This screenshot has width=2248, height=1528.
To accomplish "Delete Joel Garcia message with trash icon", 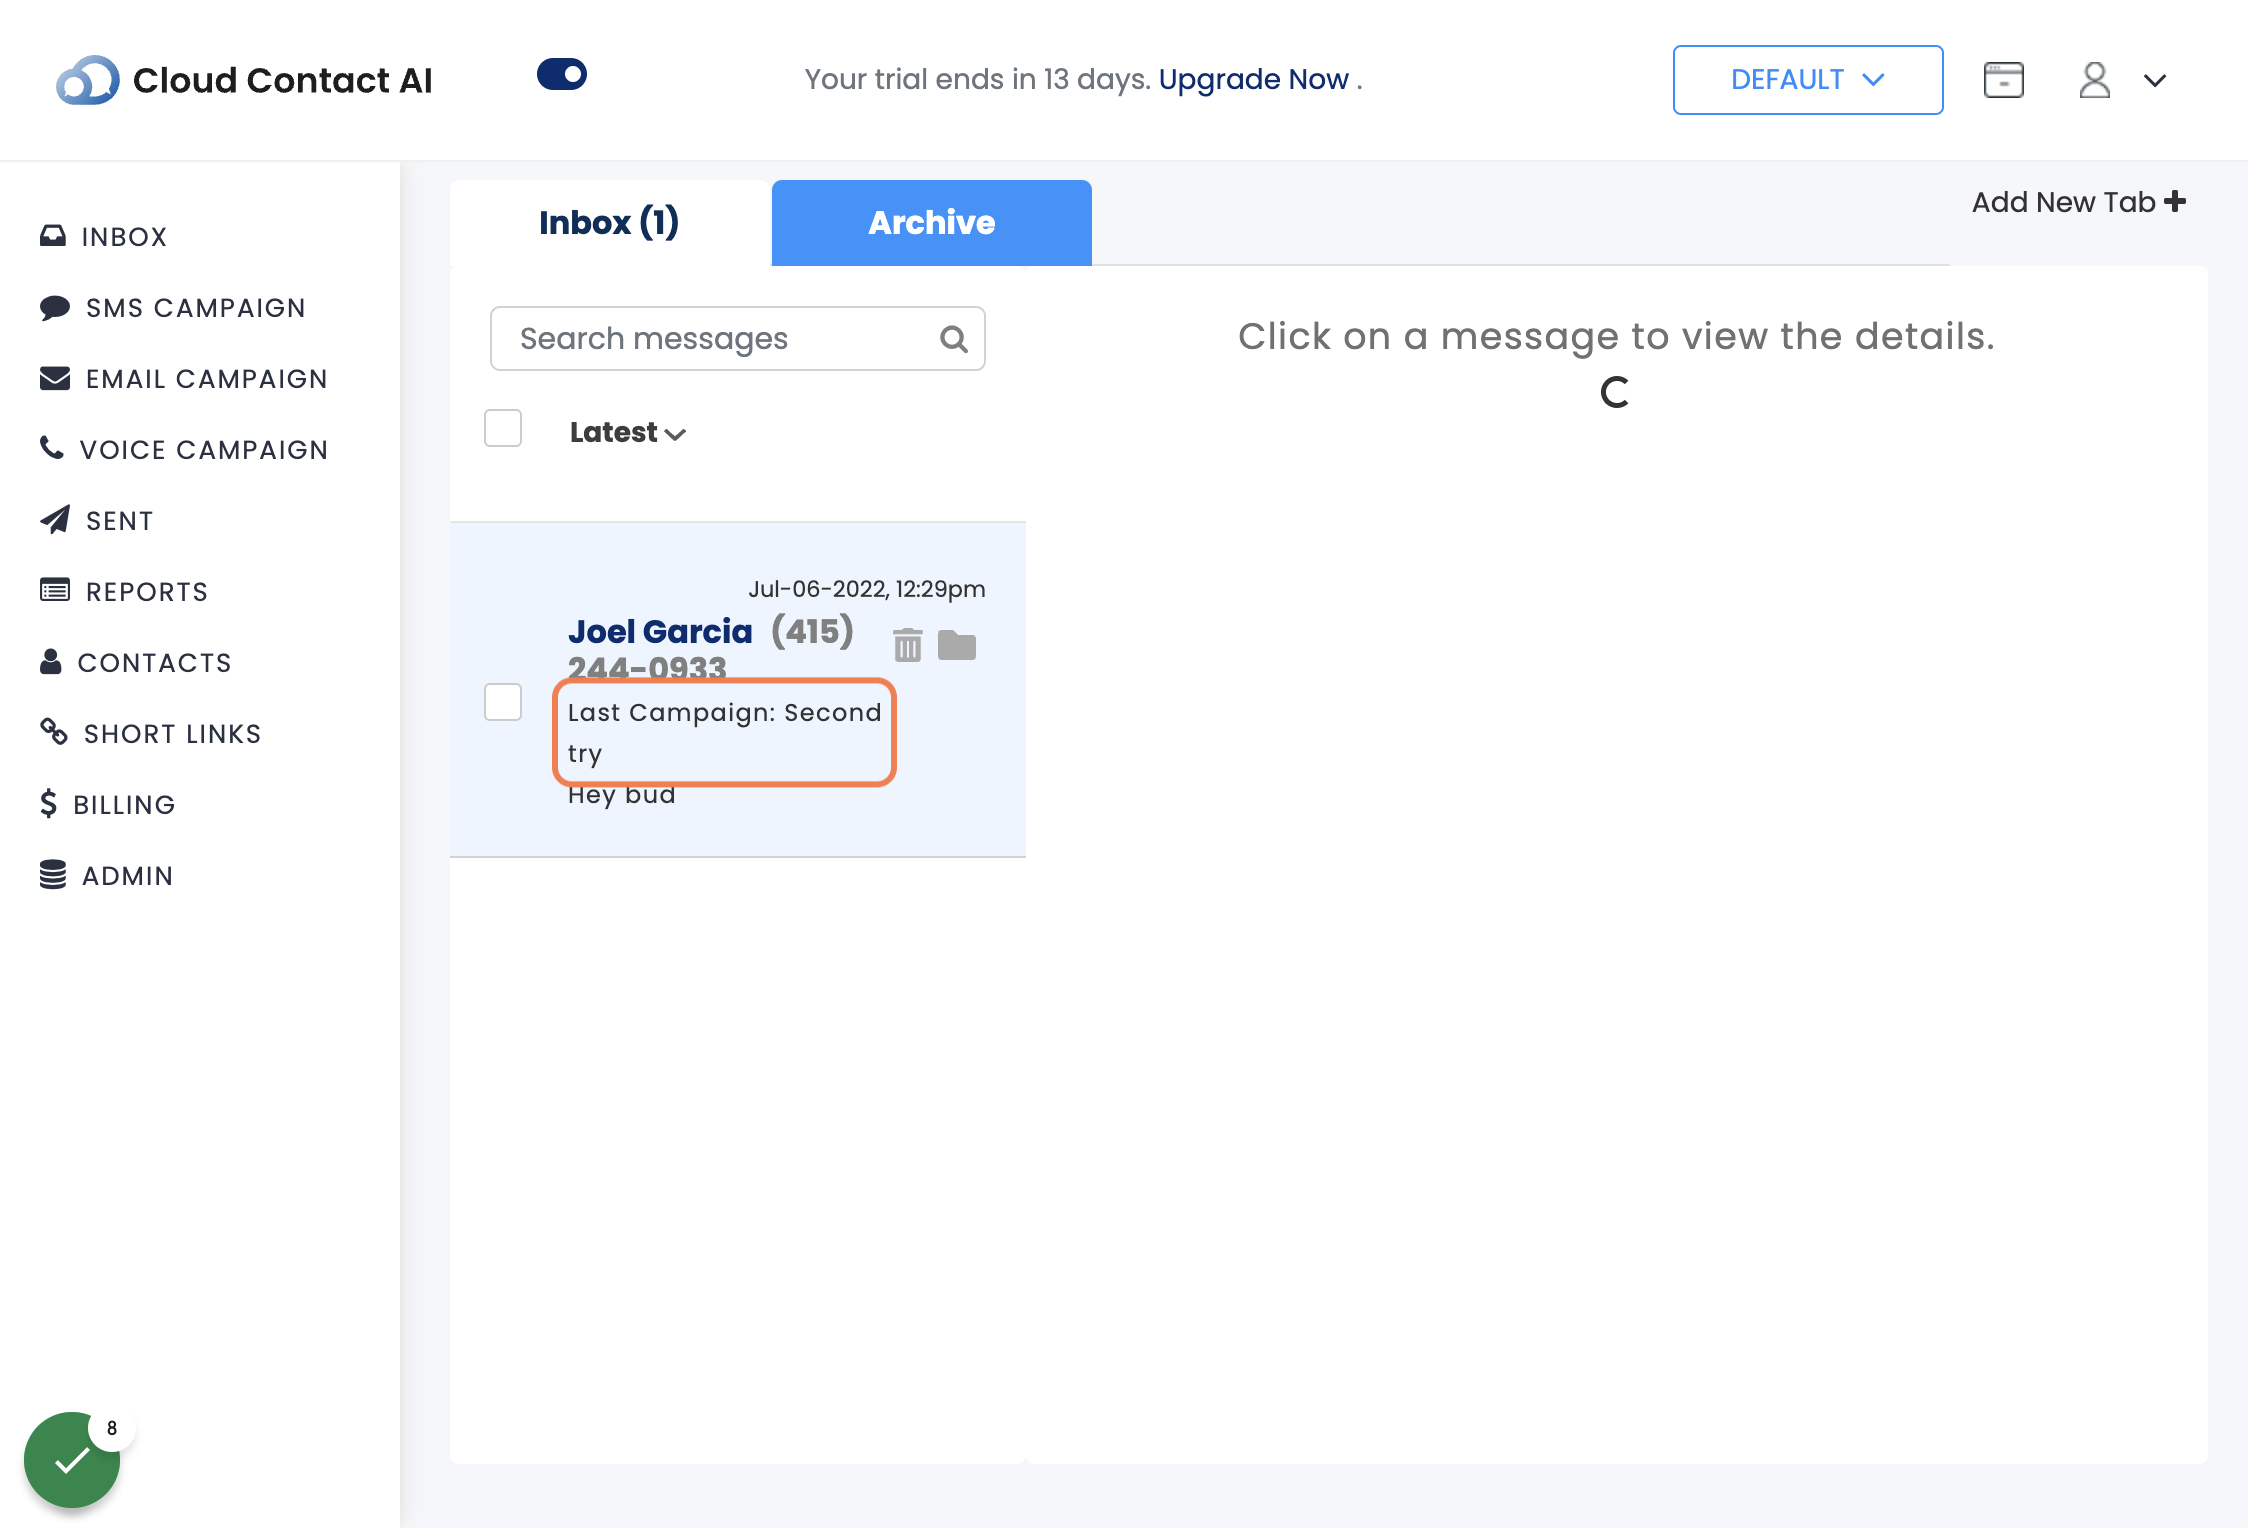I will coord(907,645).
